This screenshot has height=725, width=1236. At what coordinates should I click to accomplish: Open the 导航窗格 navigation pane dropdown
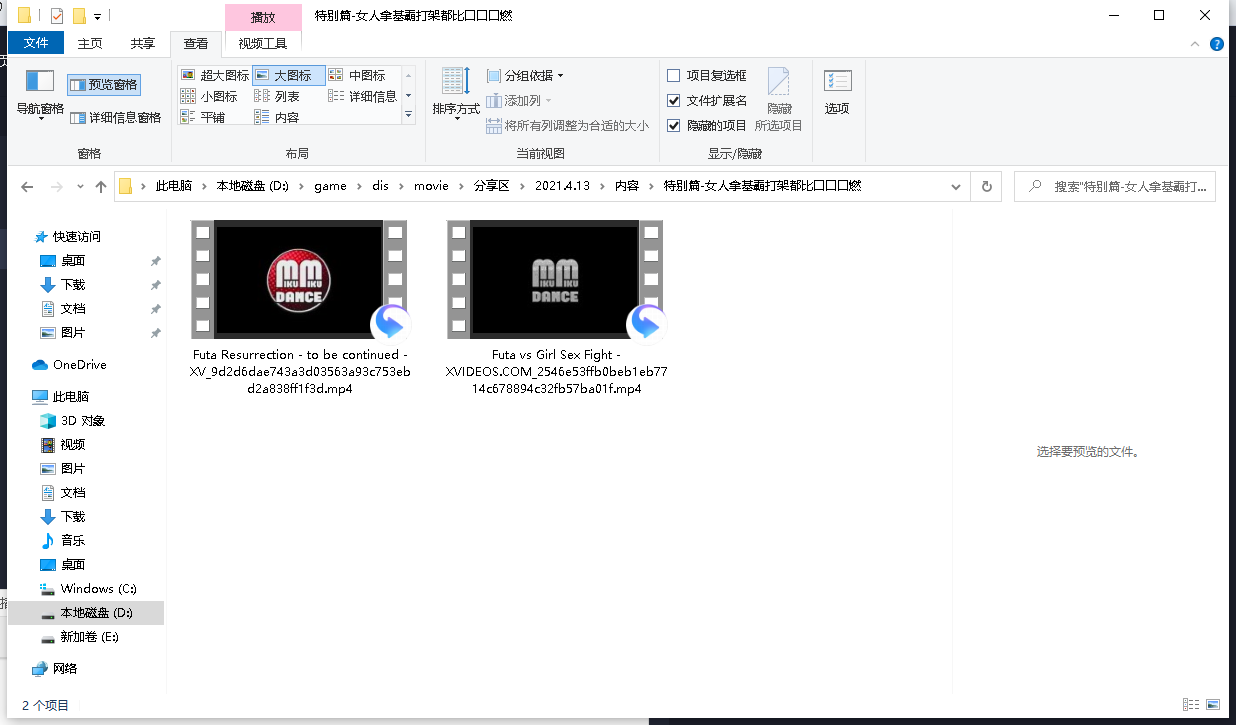coord(40,95)
